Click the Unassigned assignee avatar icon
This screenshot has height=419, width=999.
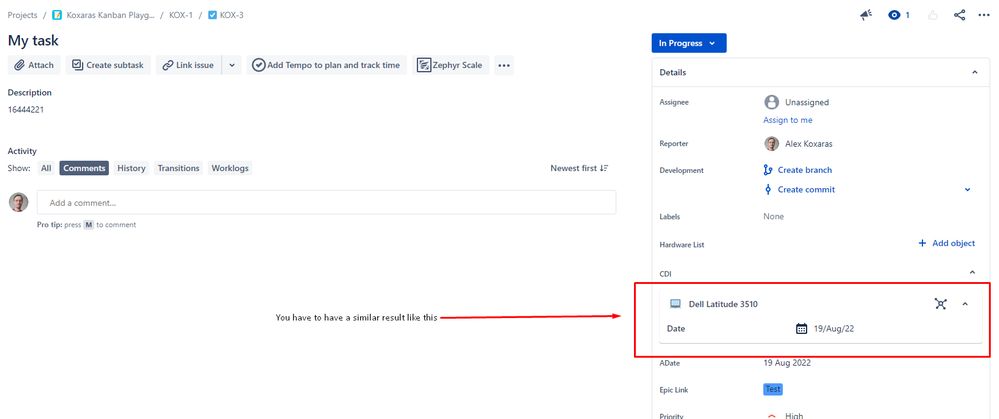771,102
